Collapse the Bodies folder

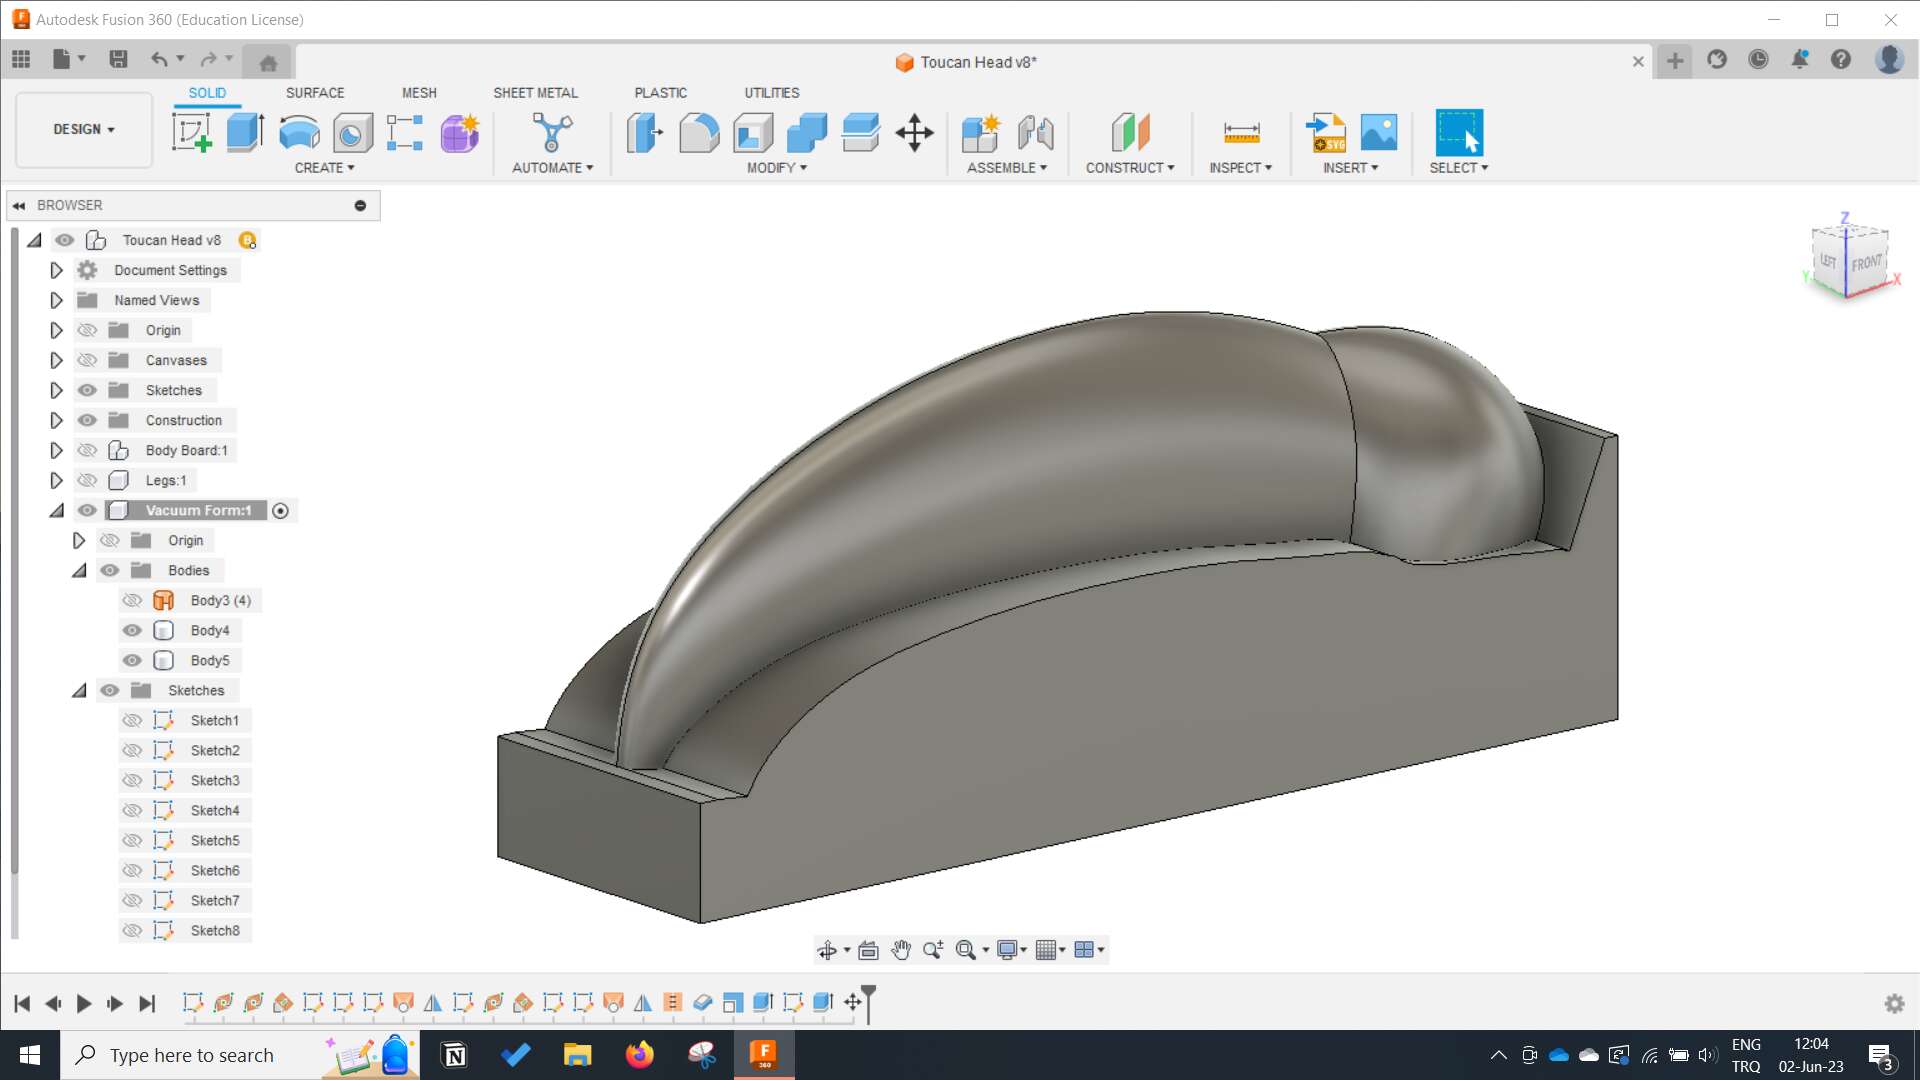tap(79, 570)
